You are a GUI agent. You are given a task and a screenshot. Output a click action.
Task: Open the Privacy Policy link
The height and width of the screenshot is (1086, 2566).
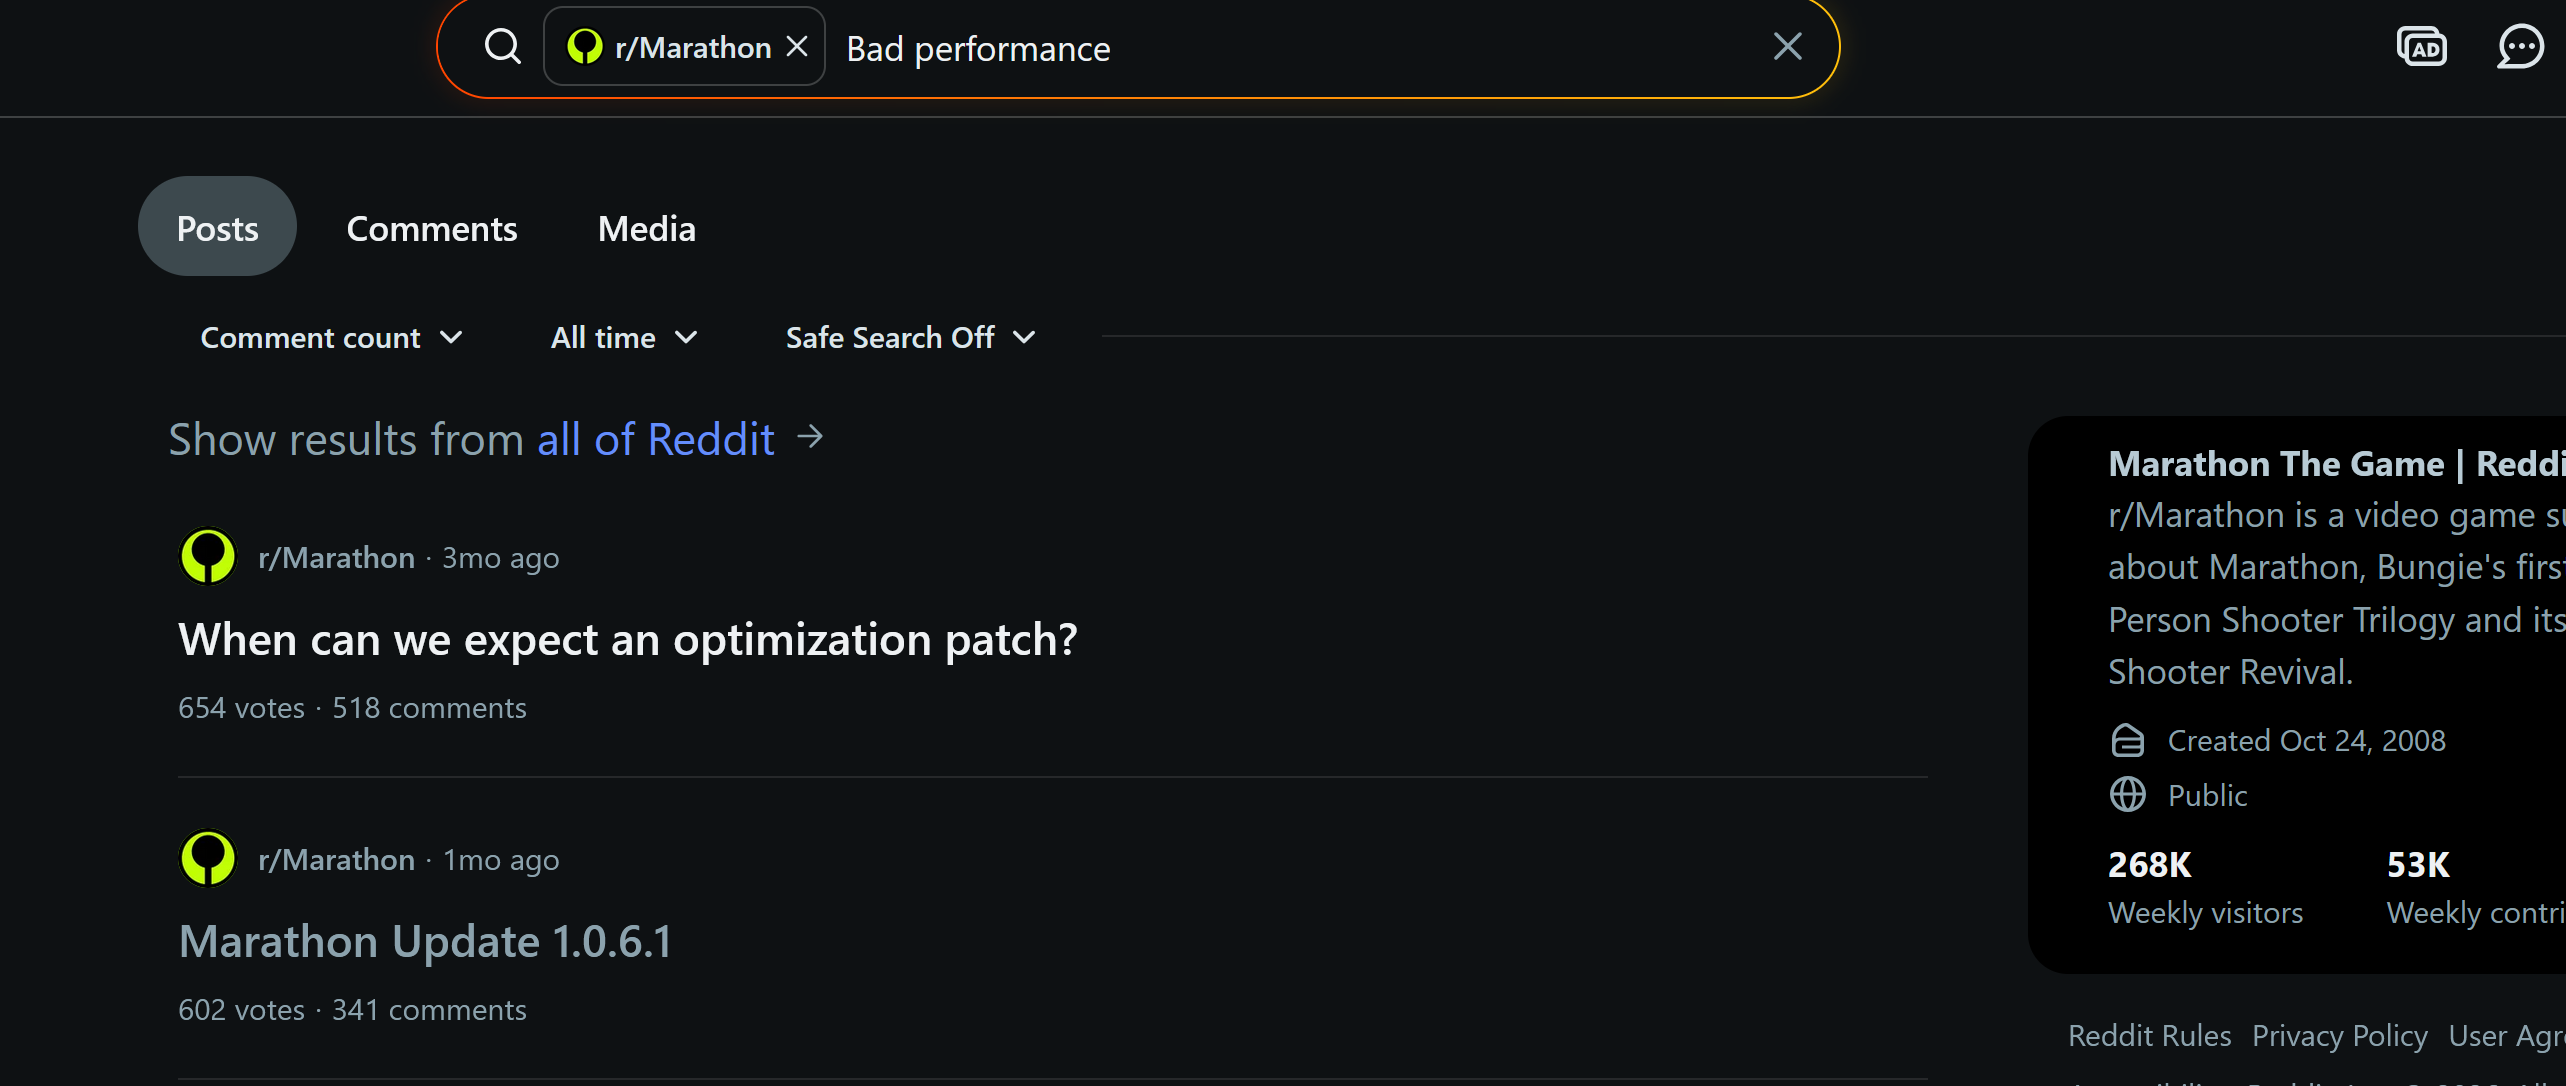click(2339, 1036)
